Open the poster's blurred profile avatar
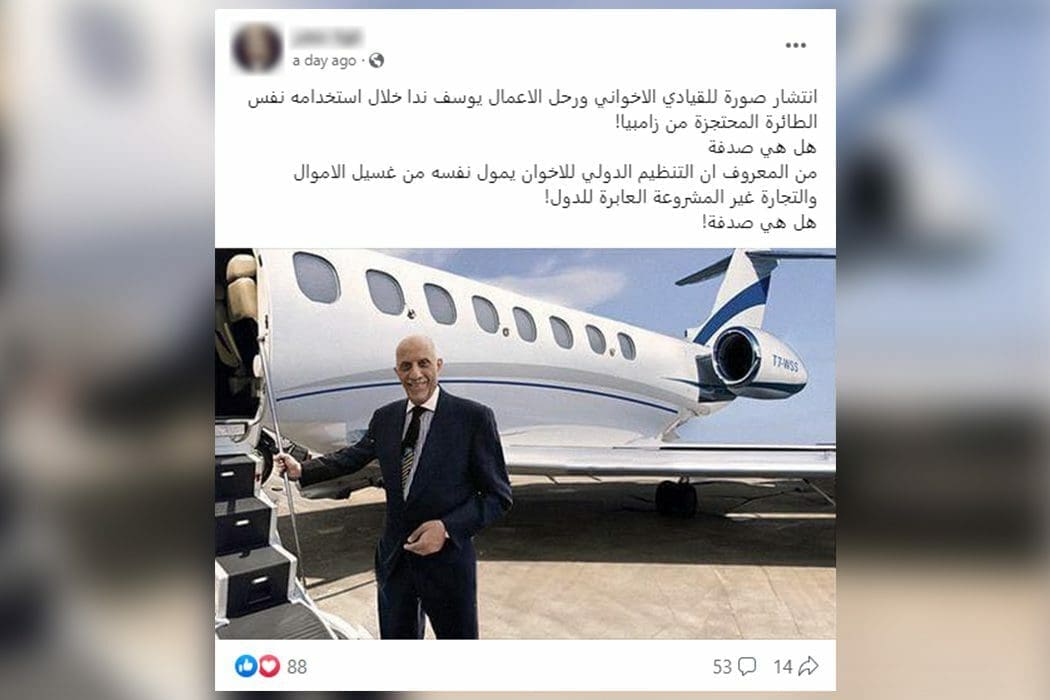 click(x=256, y=48)
